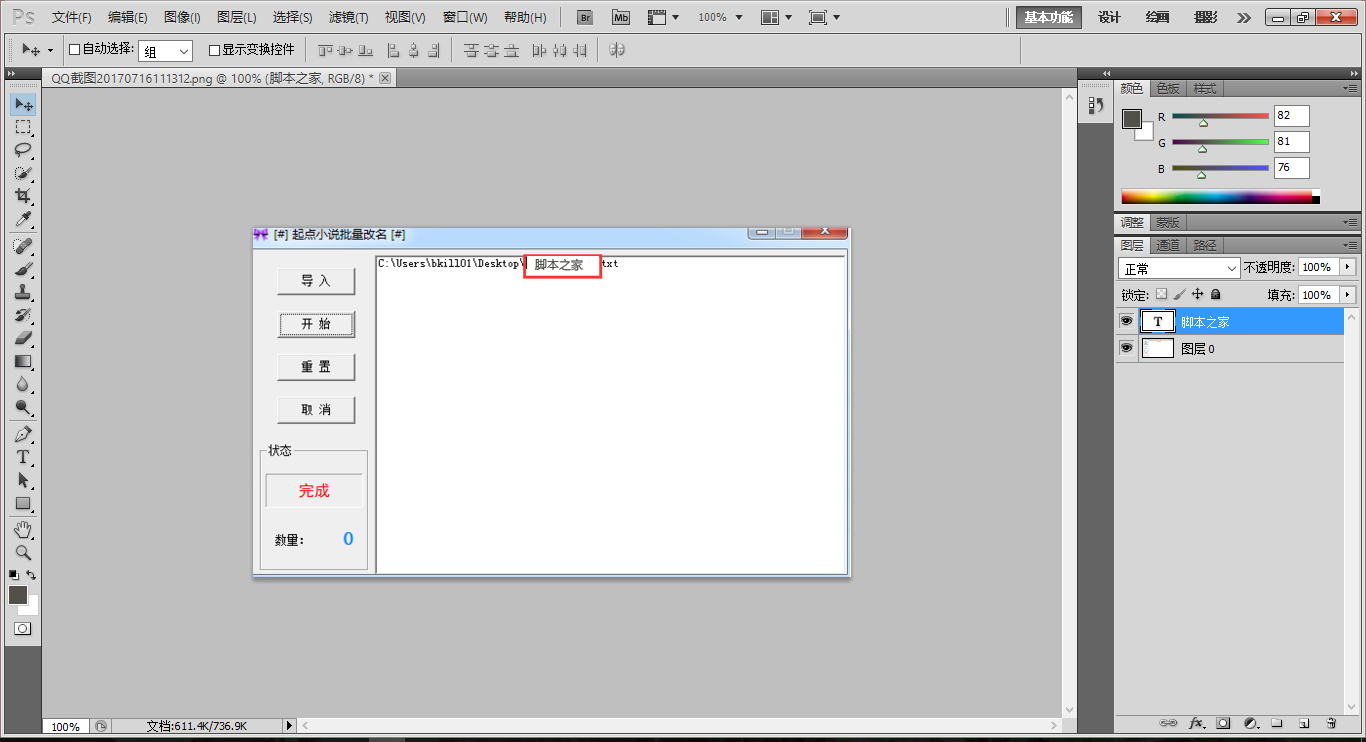Screen dimensions: 1366x742
Task: Enable the 自动选择 checkbox
Action: click(x=74, y=49)
